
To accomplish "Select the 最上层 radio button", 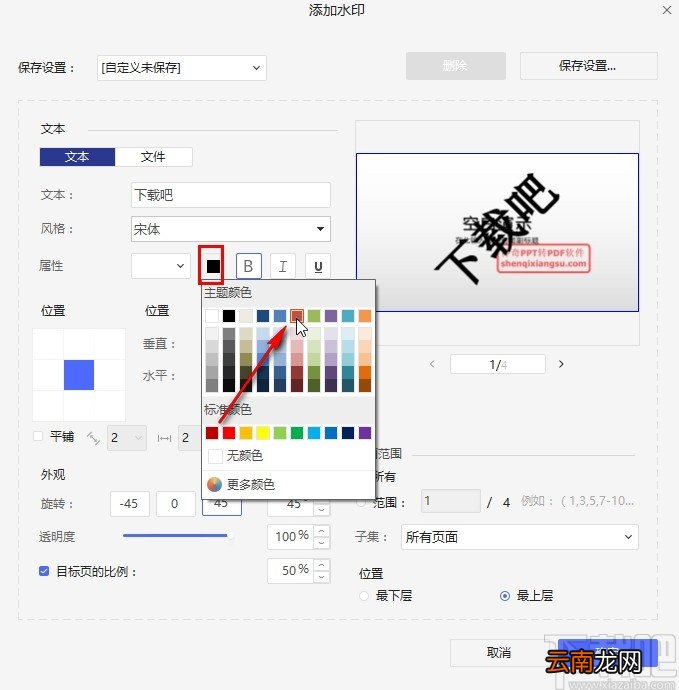I will click(505, 596).
